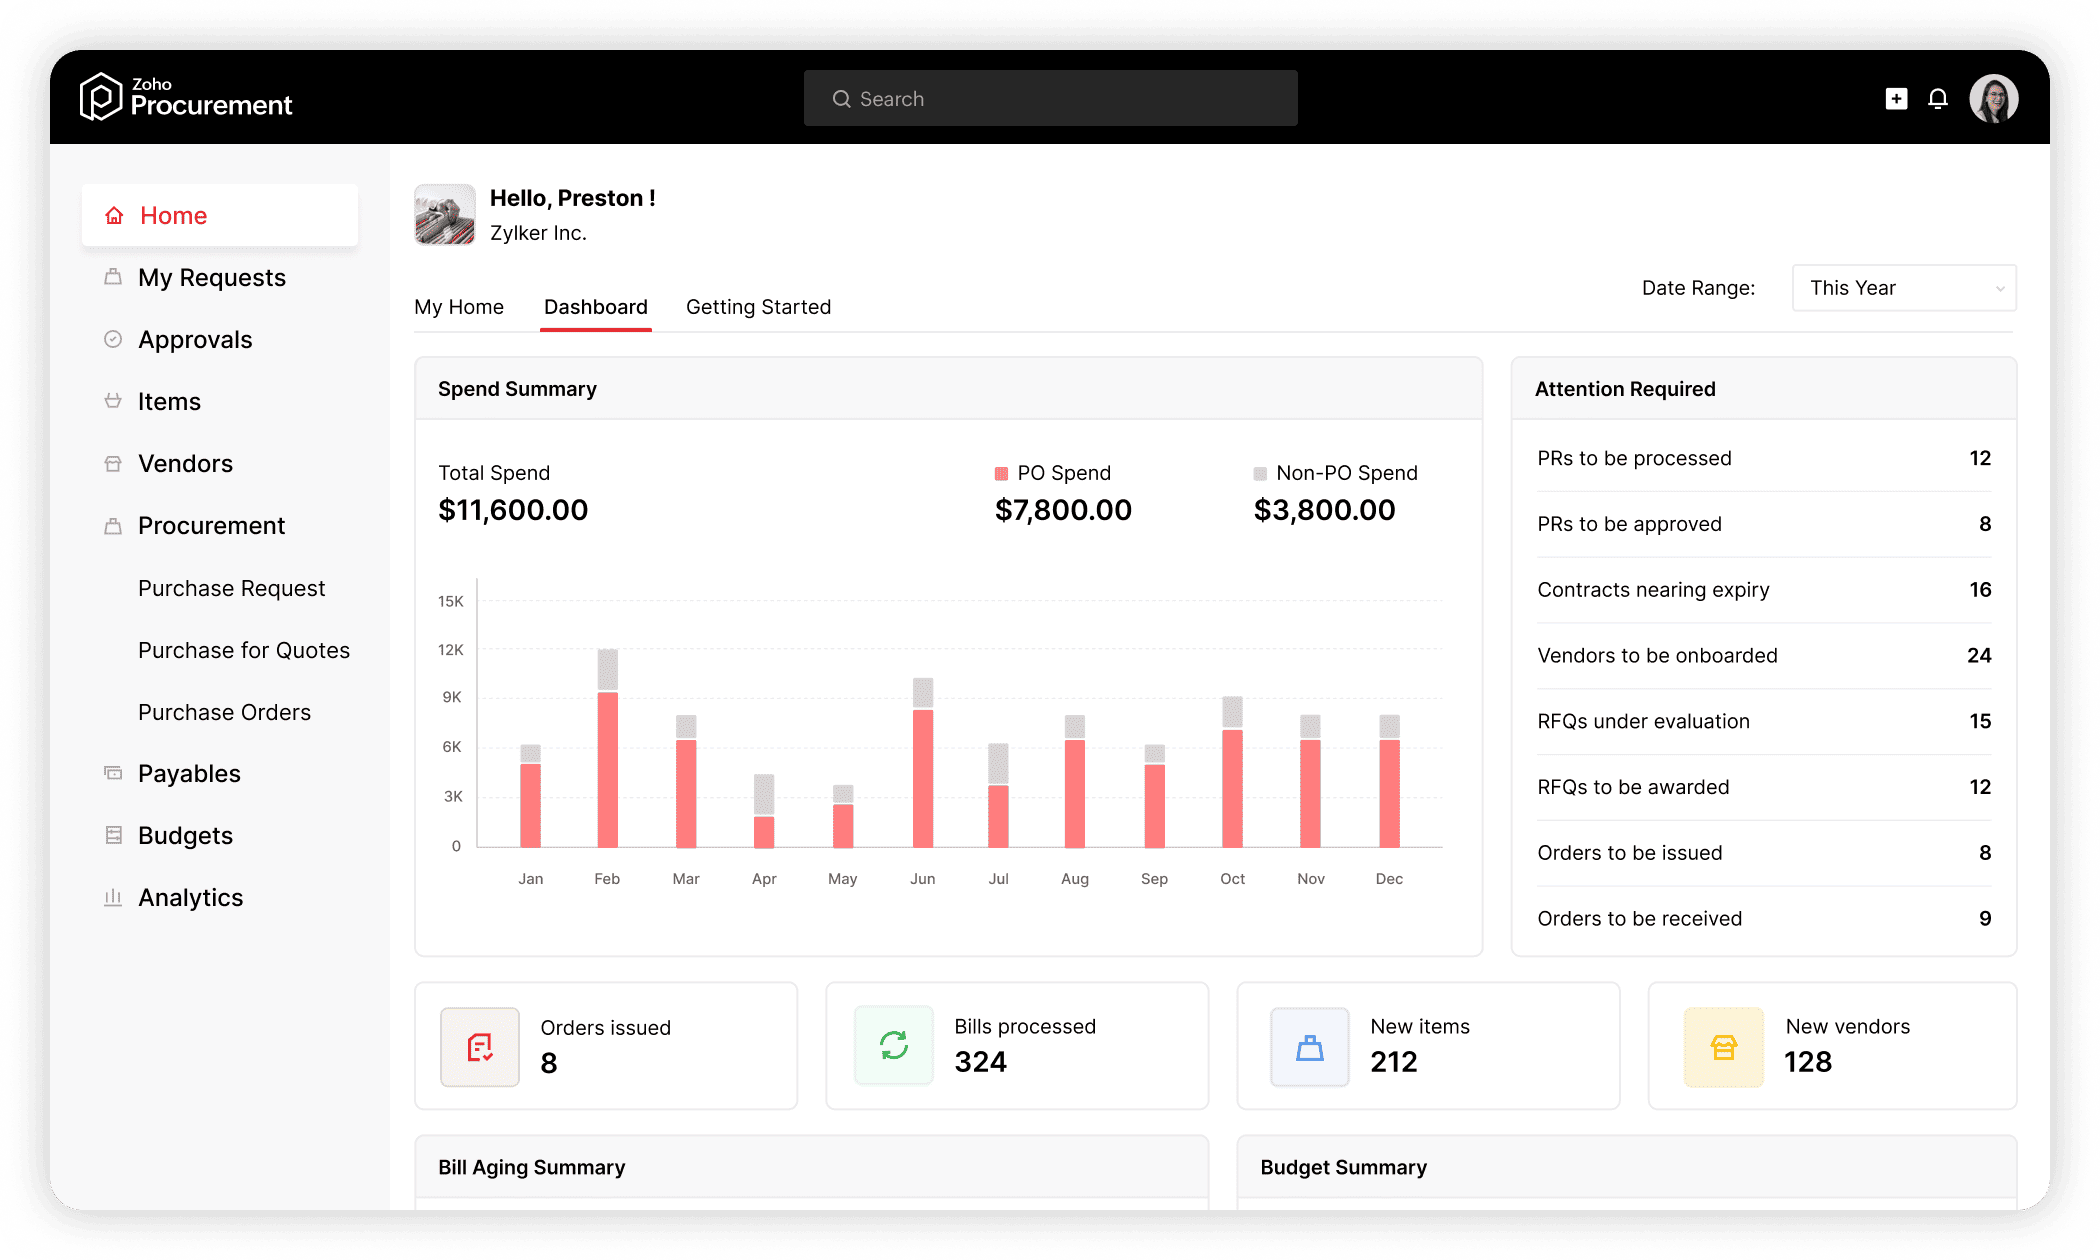Viewport: 2100px width, 1260px height.
Task: Click the plus icon near the notification bell
Action: 1895,98
